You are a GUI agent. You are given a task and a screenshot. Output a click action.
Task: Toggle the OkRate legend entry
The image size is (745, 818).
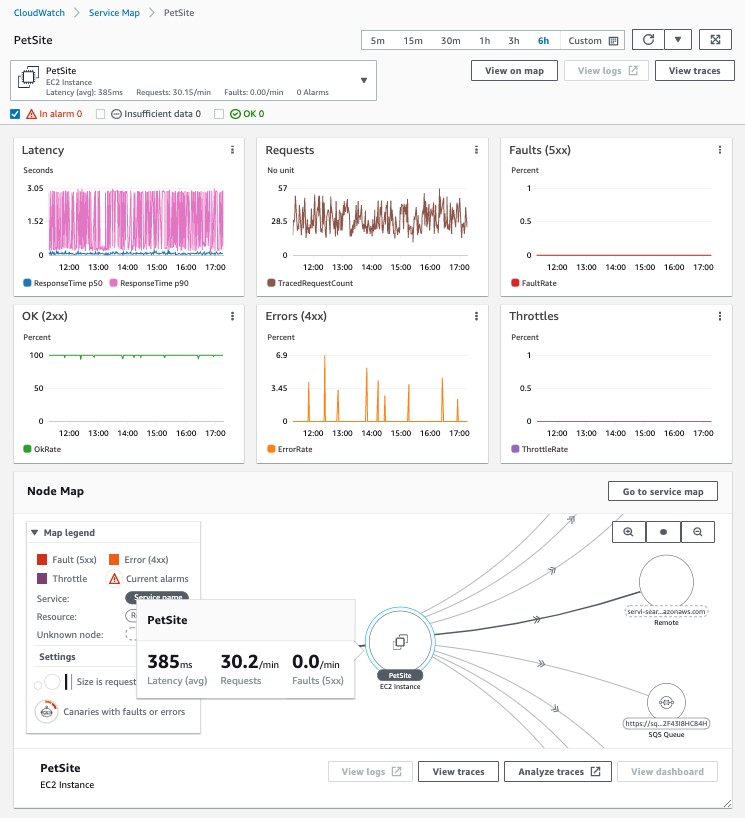pyautogui.click(x=42, y=449)
